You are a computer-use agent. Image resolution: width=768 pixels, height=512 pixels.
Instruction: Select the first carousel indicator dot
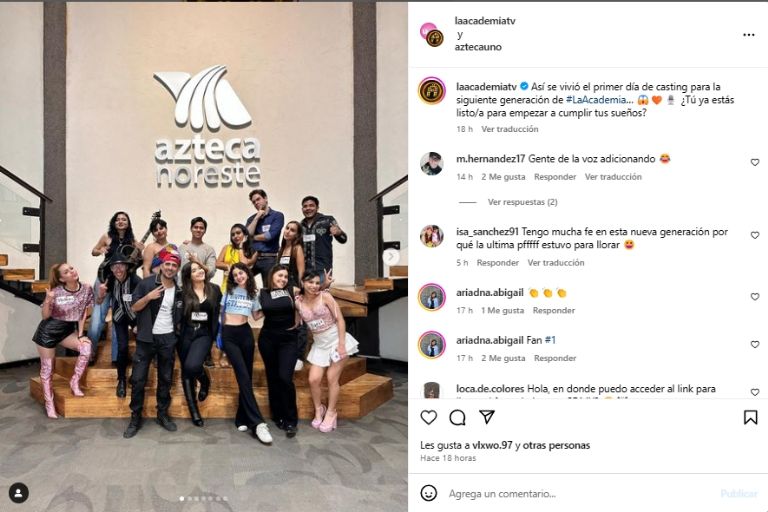coord(182,499)
